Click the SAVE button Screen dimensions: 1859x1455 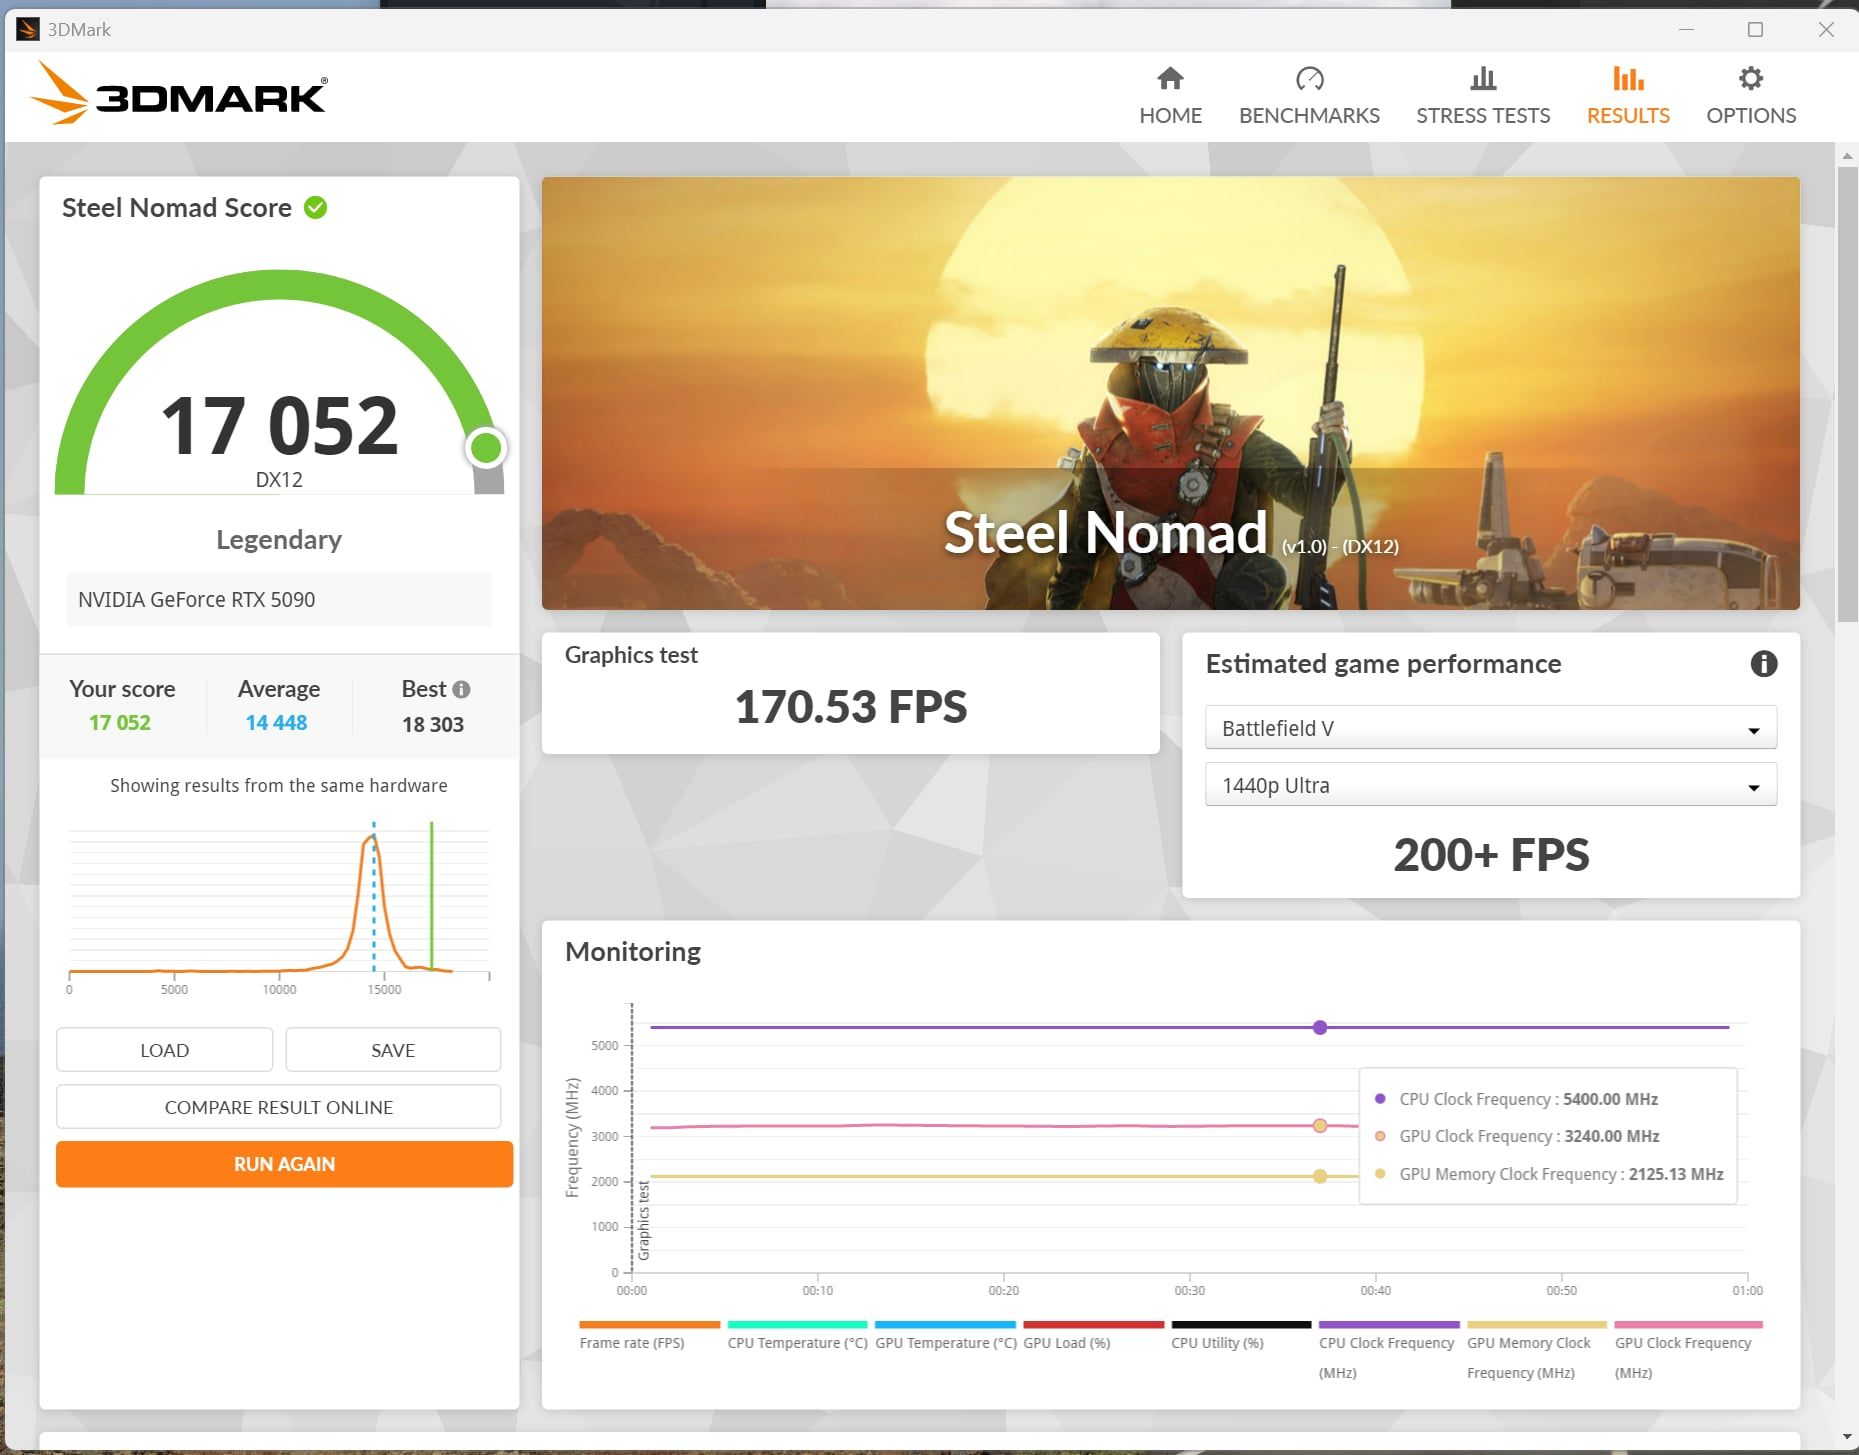[x=393, y=1050]
